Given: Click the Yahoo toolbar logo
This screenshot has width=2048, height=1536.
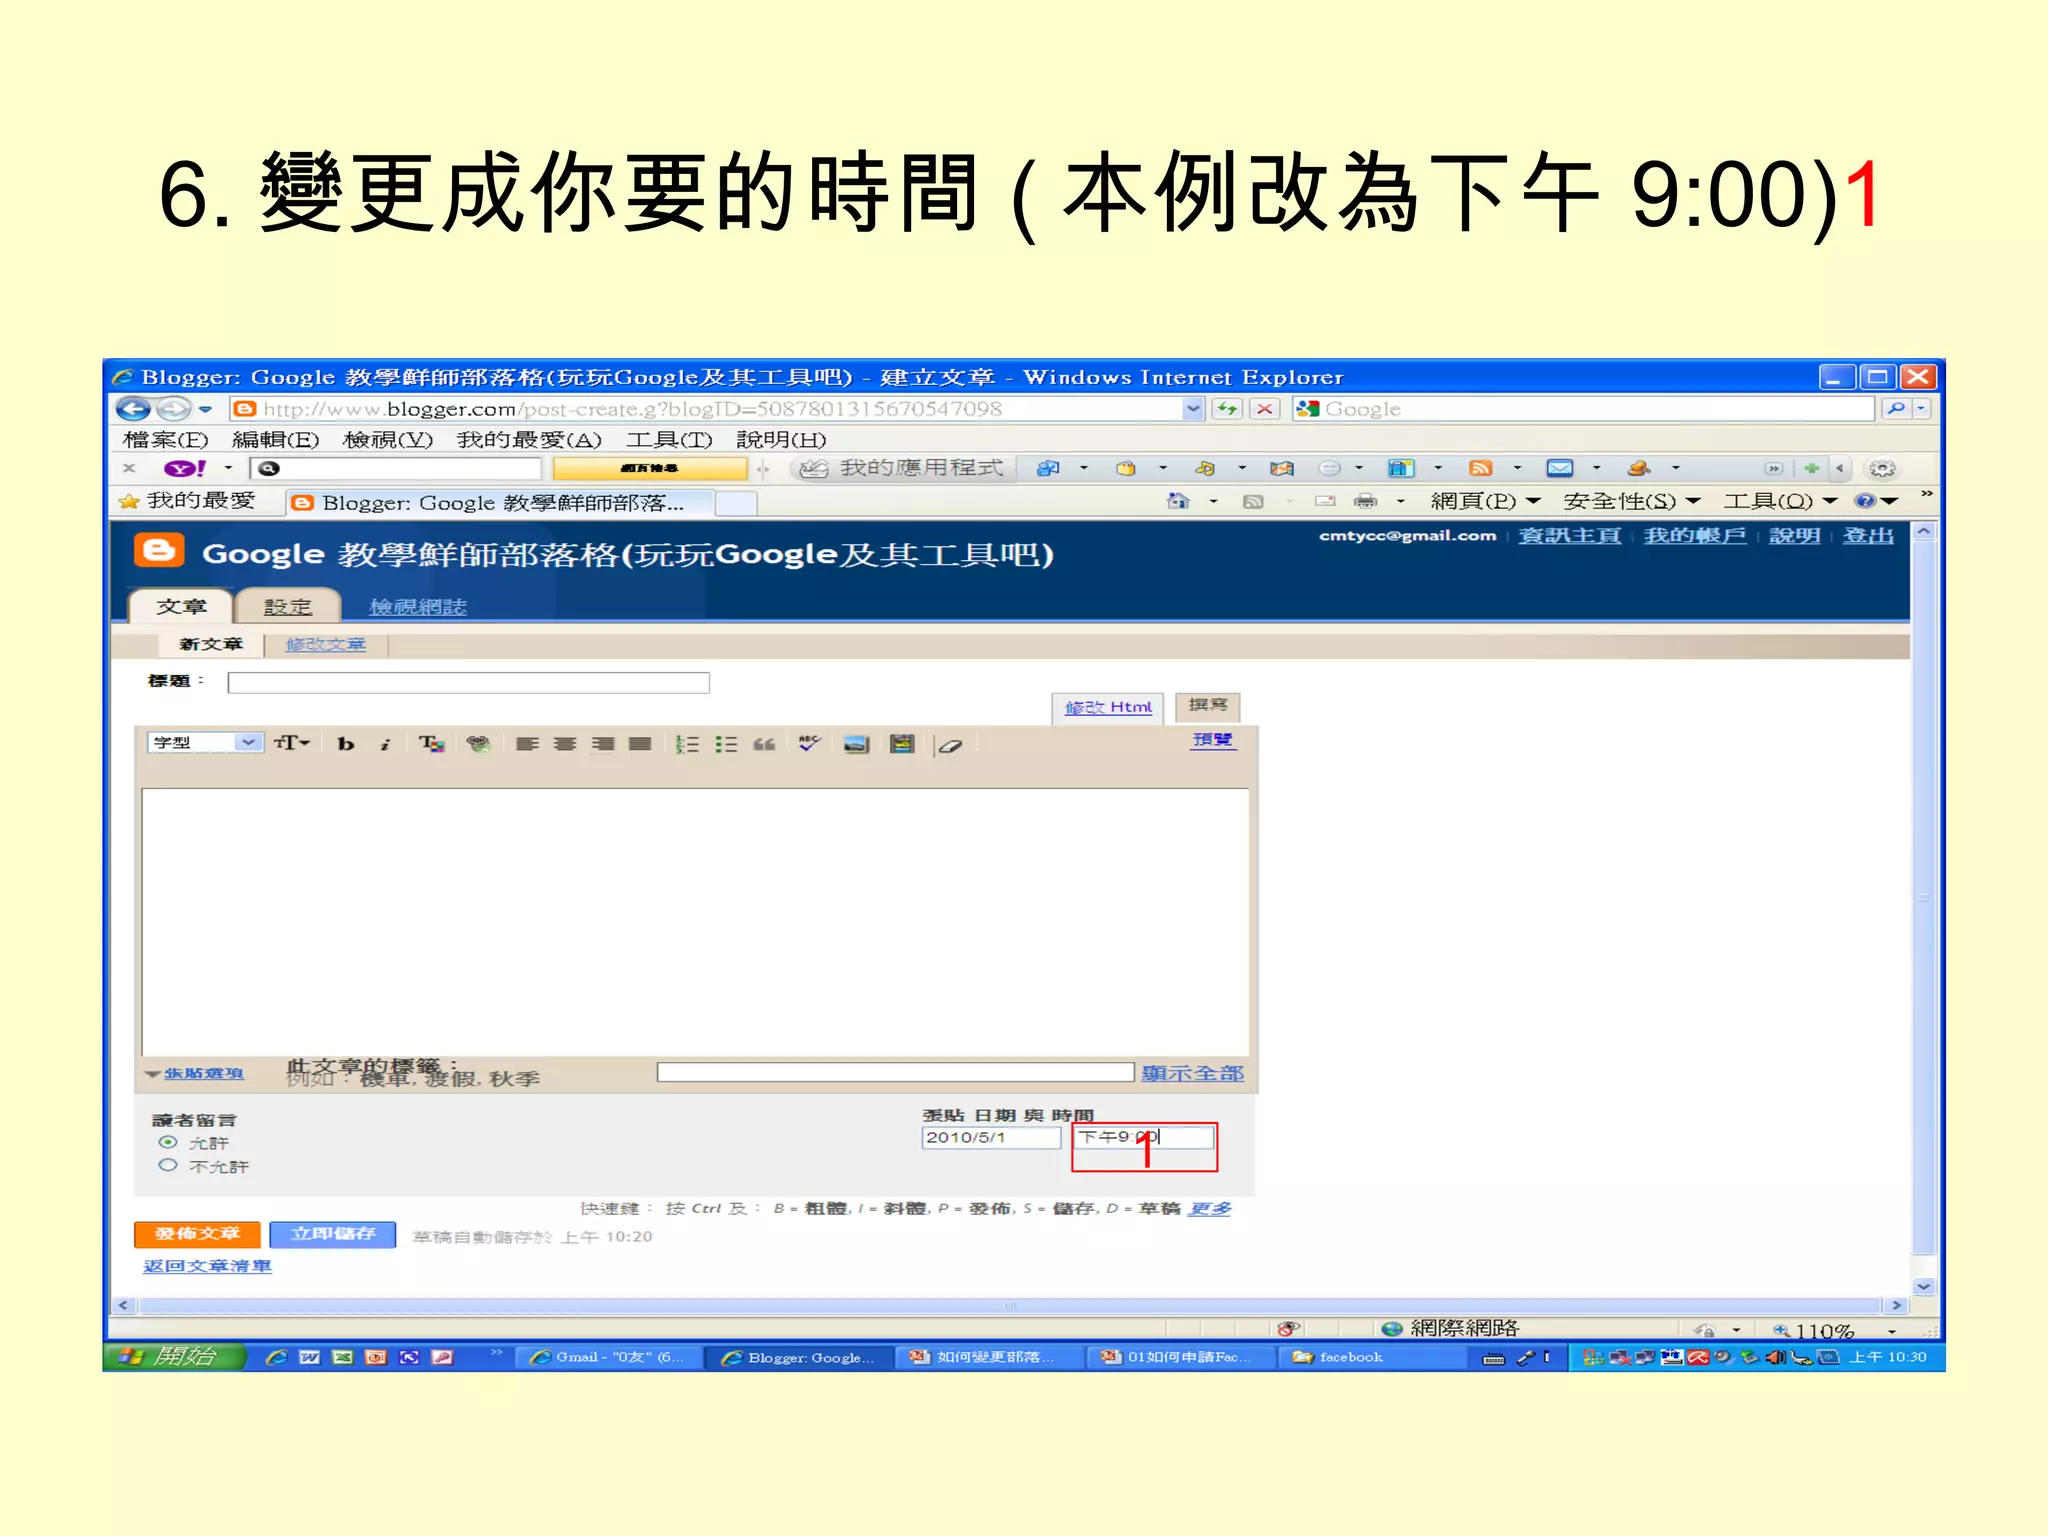Looking at the screenshot, I should click(186, 468).
